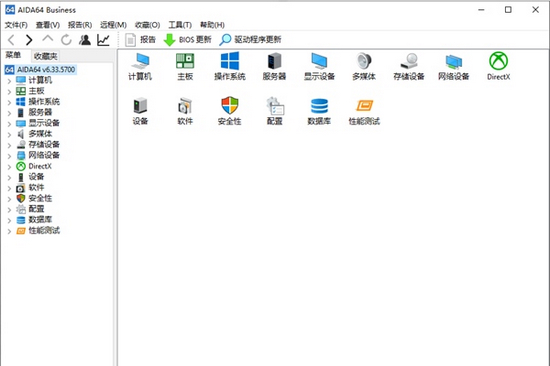Click the Back arrow toolbar button
This screenshot has height=366, width=550.
click(x=11, y=40)
